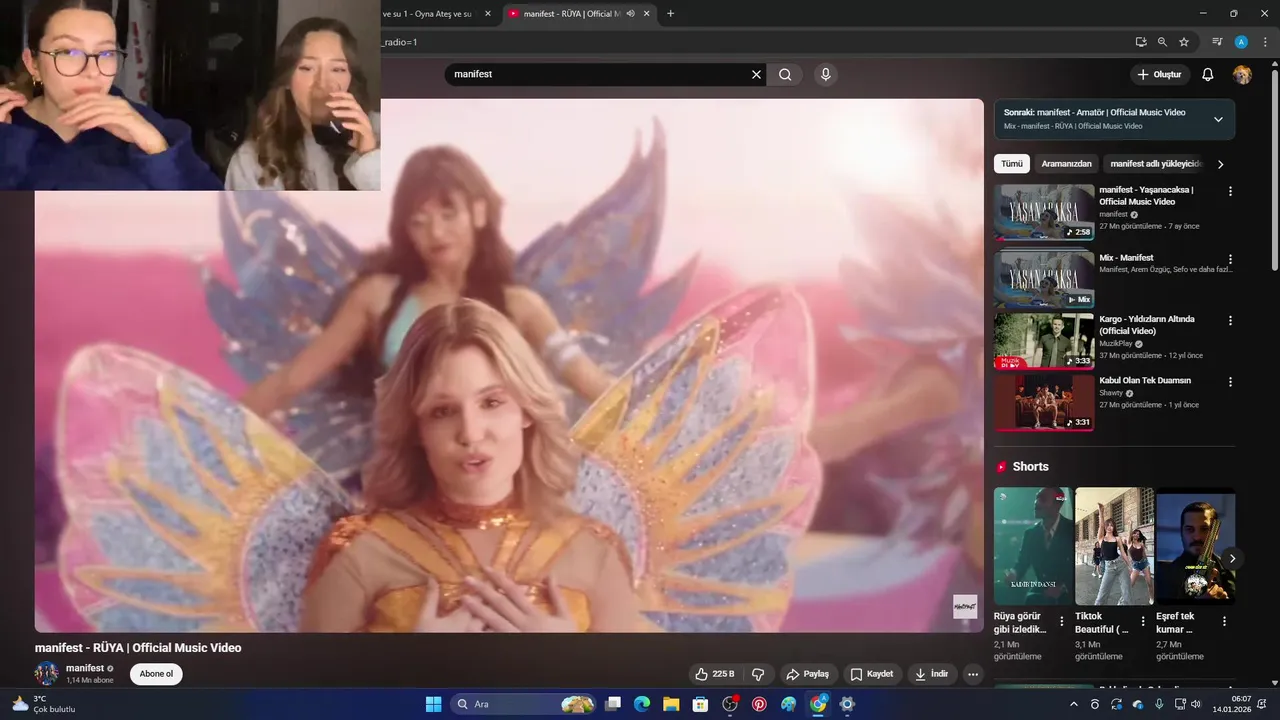Image resolution: width=1280 pixels, height=720 pixels.
Task: Open options for Yaşanacaksa video
Action: coord(1230,191)
